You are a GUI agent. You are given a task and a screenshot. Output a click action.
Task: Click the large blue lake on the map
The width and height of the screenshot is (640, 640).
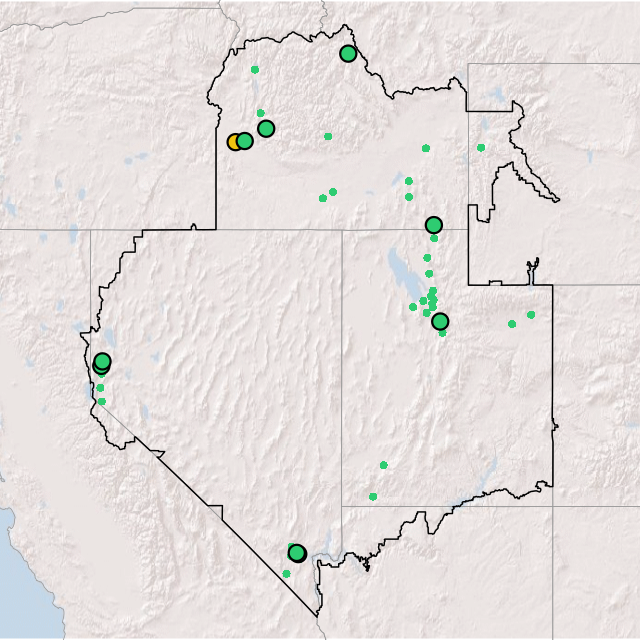coord(399,270)
